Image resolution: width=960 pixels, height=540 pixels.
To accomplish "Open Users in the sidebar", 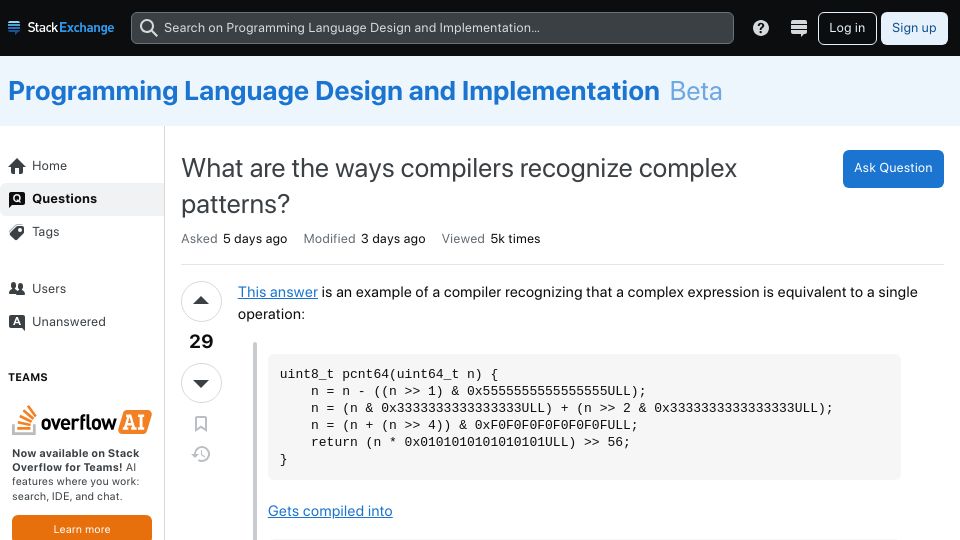I will pos(82,289).
